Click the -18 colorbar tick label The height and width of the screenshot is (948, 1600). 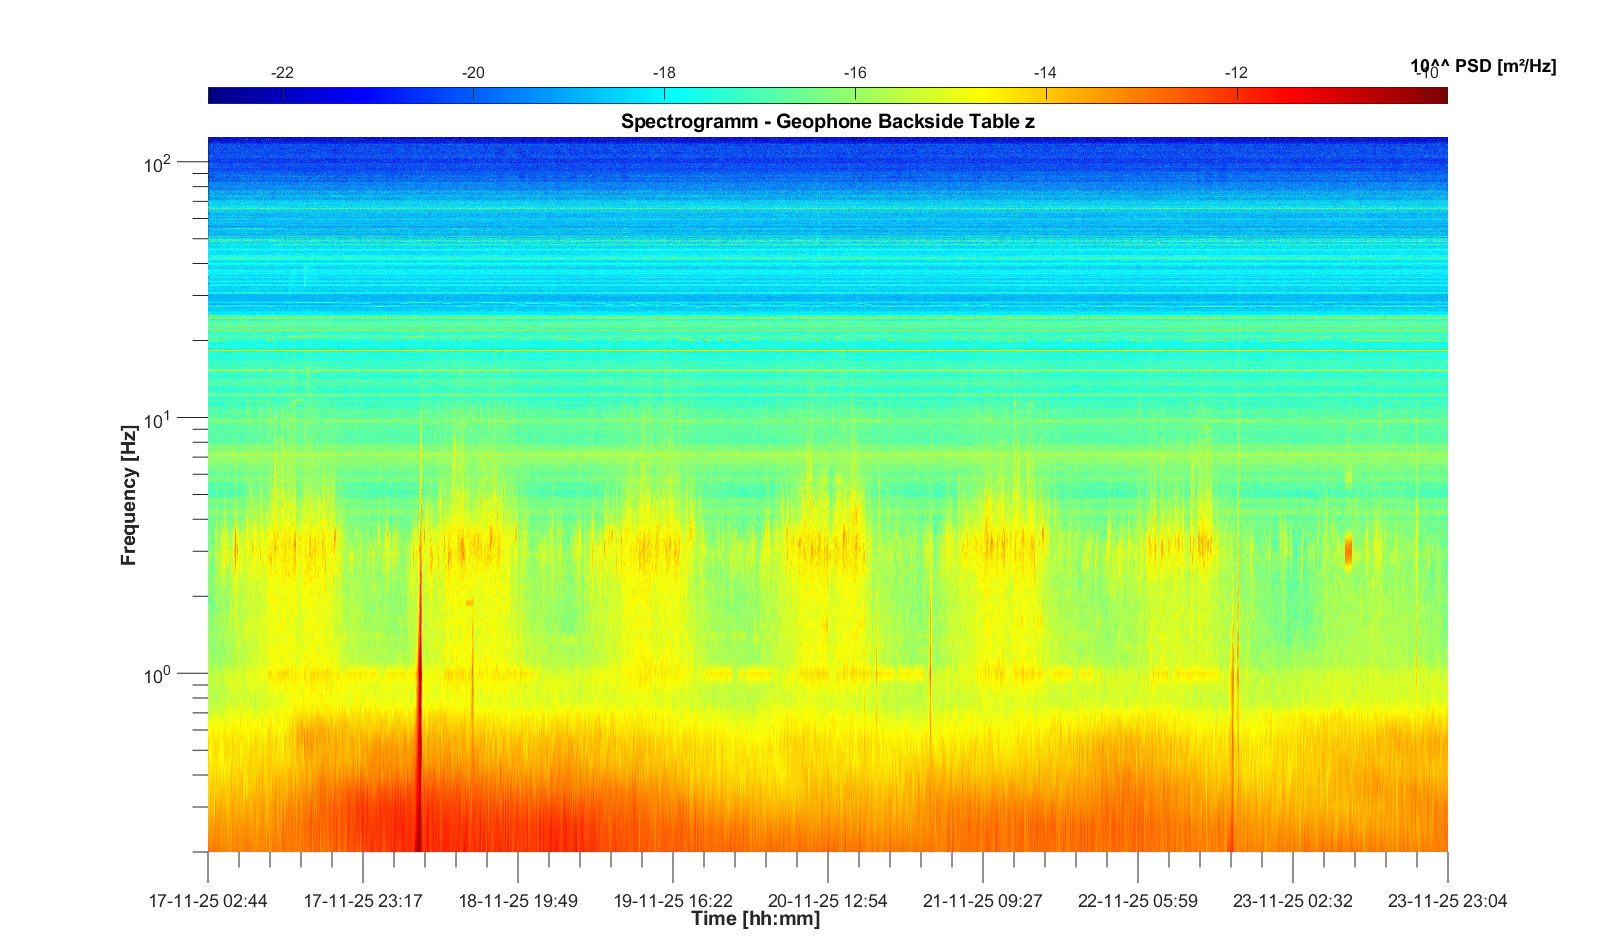[x=664, y=73]
